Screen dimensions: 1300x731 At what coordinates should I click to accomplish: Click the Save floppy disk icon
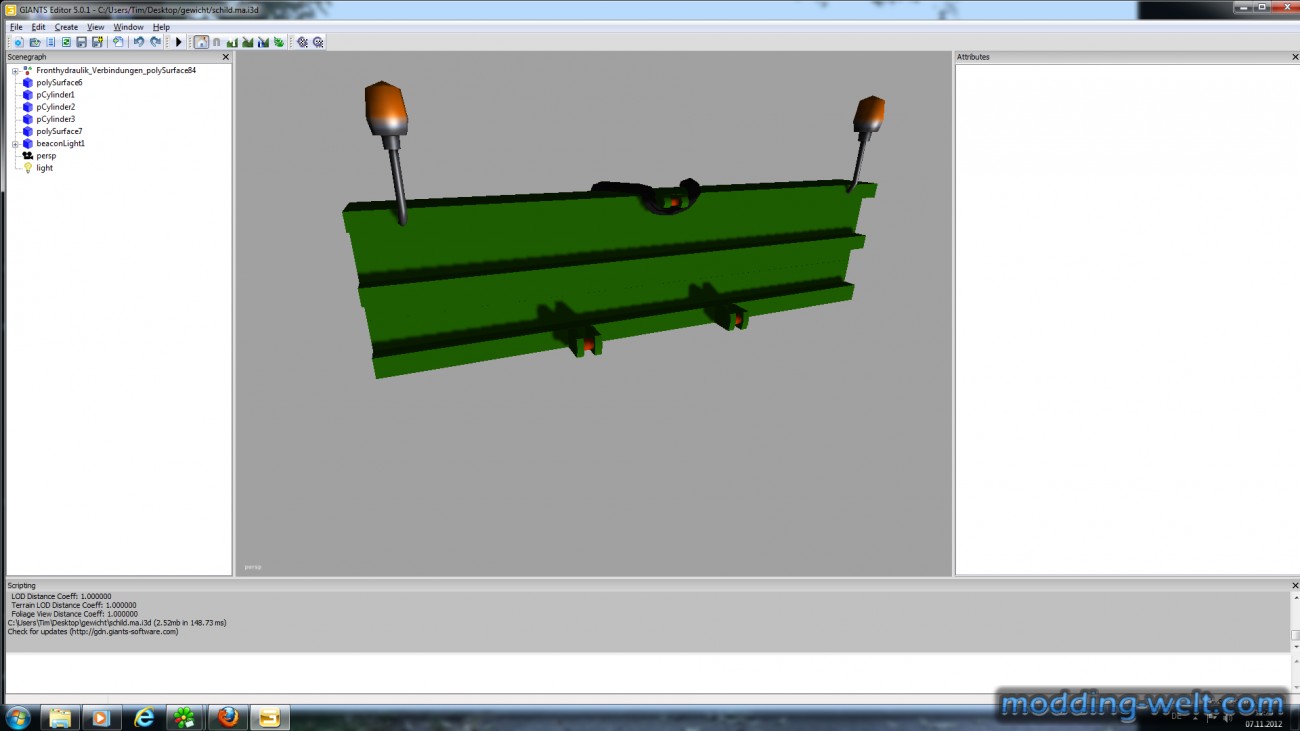tap(82, 42)
